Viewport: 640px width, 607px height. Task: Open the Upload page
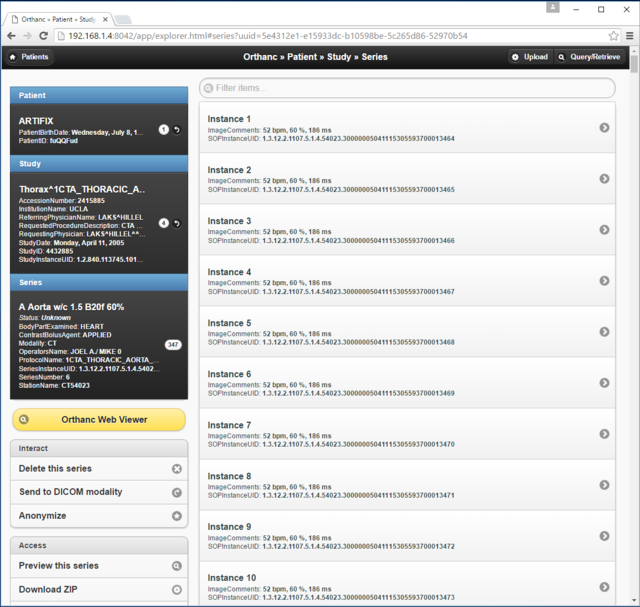coord(529,57)
